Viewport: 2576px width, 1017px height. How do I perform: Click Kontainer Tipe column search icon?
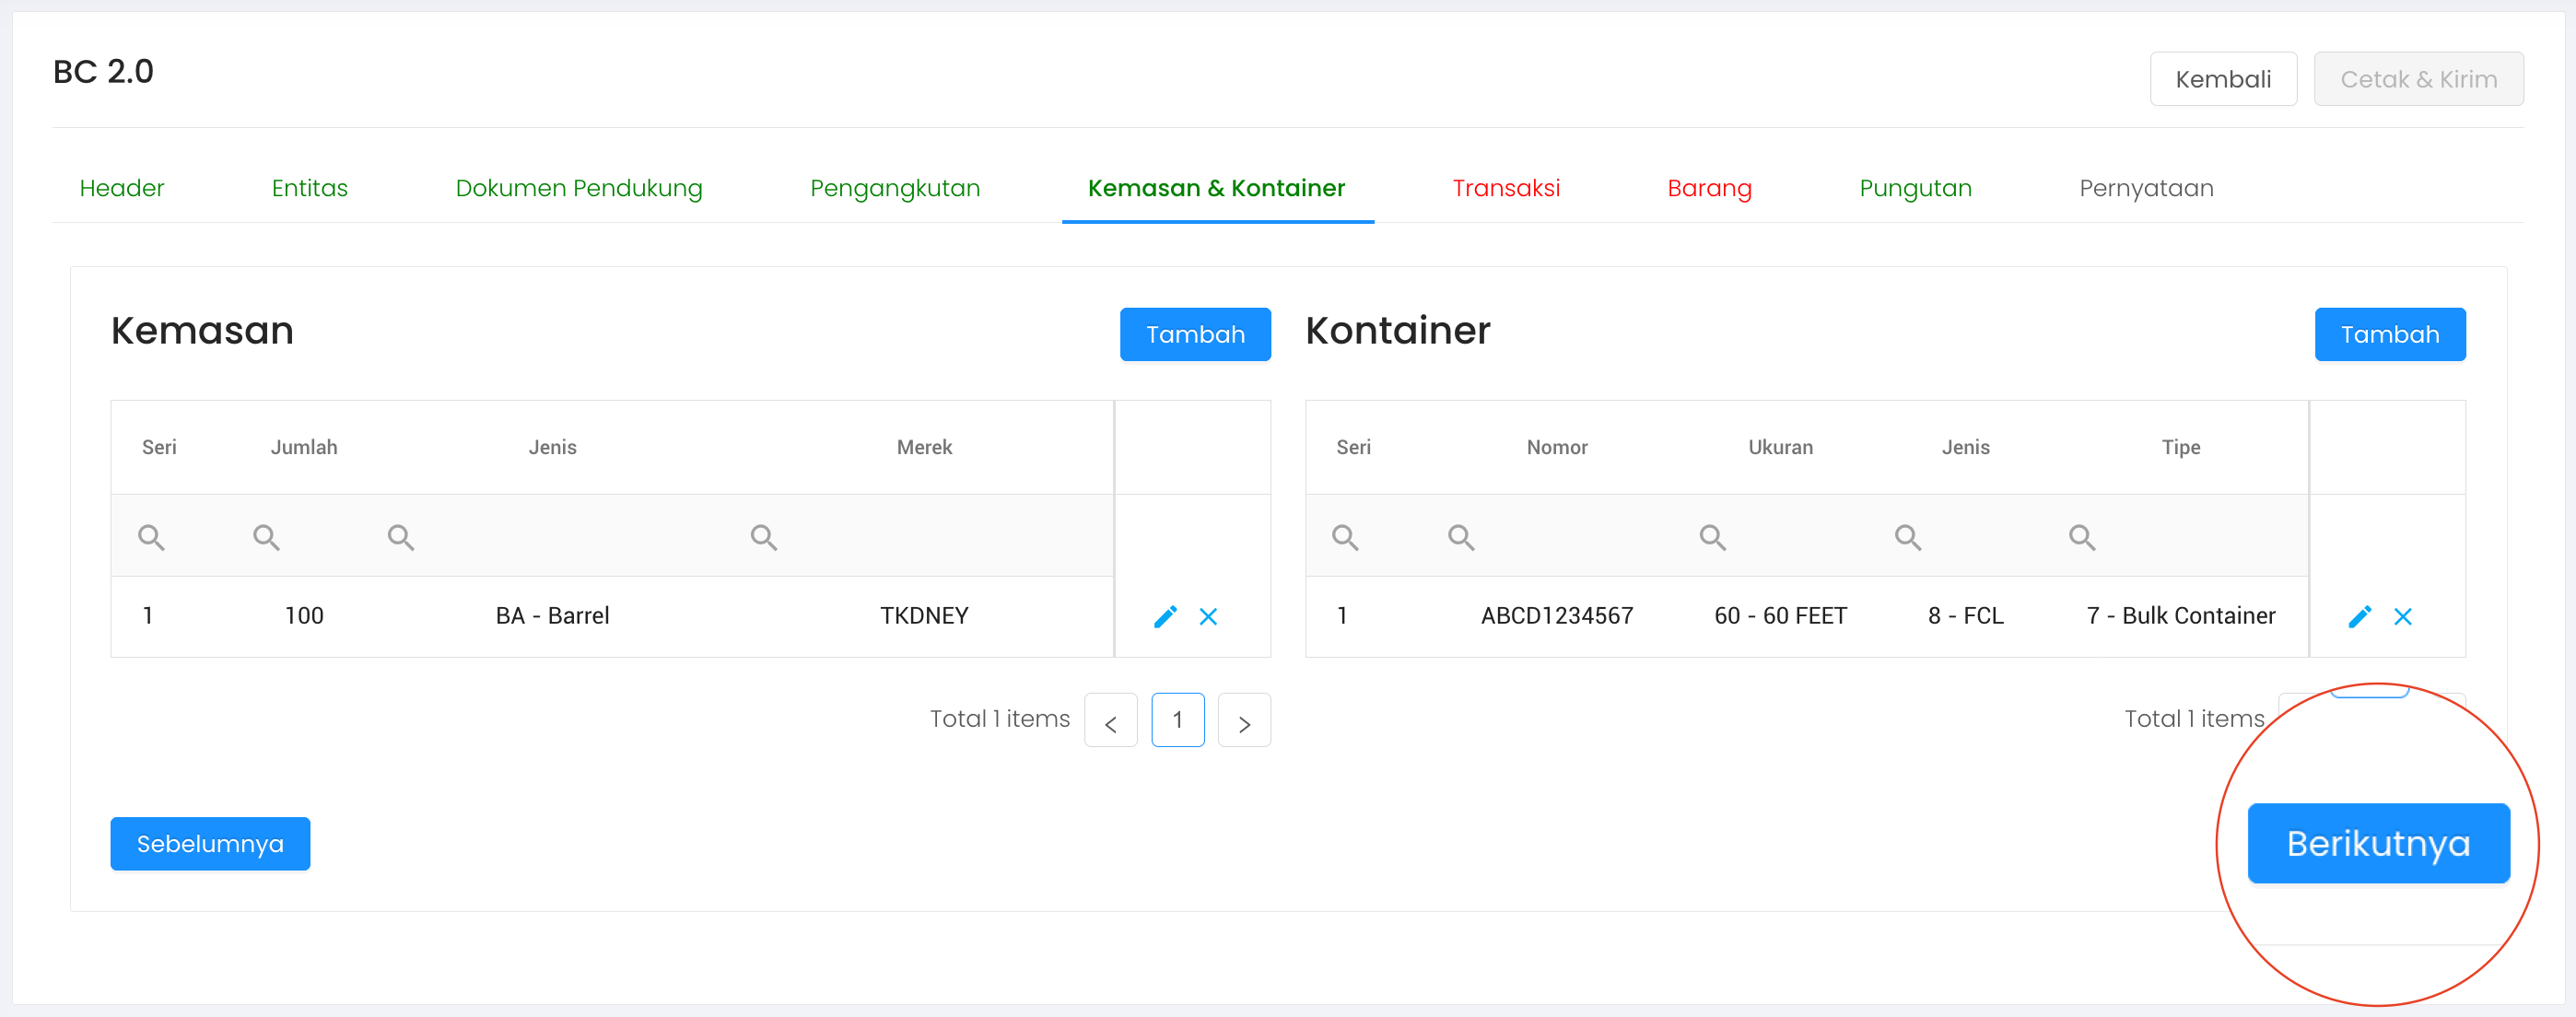[x=2082, y=537]
